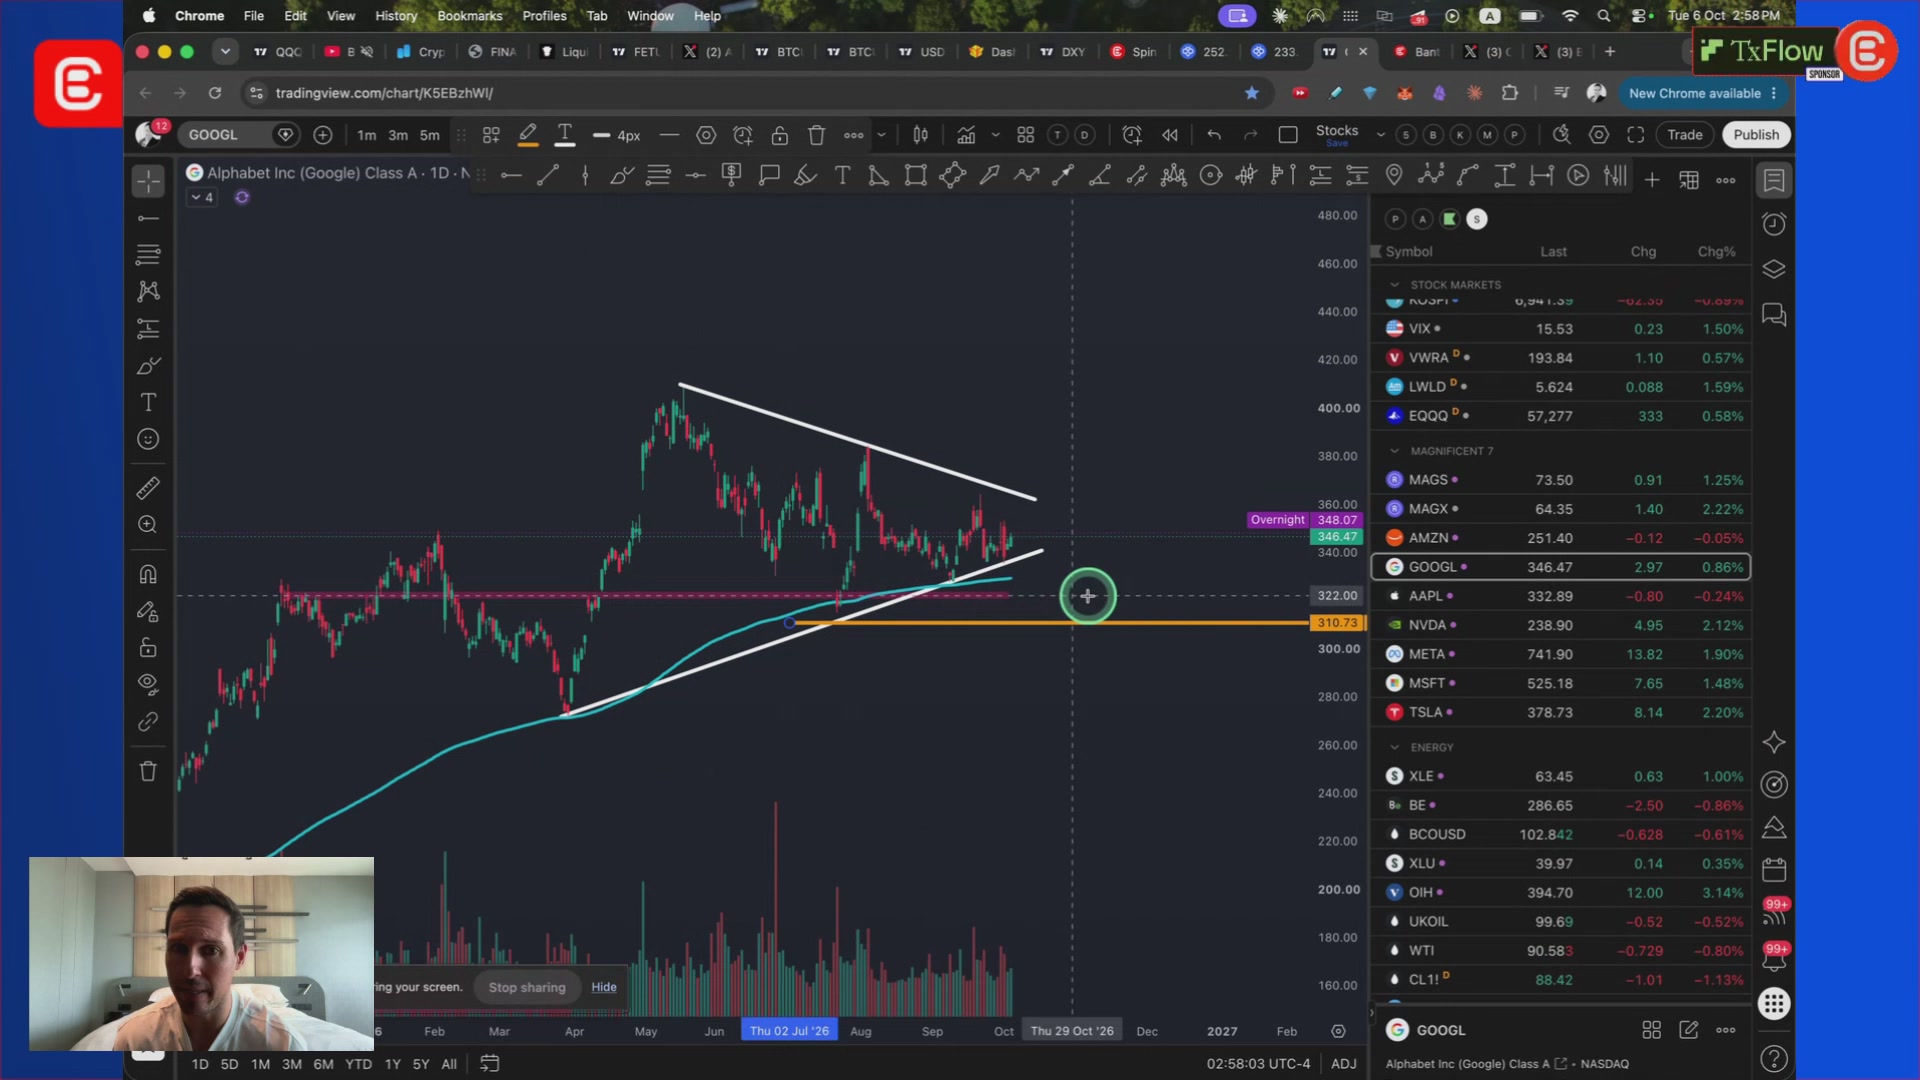
Task: Select the Text tool in left sidebar
Action: (x=148, y=402)
